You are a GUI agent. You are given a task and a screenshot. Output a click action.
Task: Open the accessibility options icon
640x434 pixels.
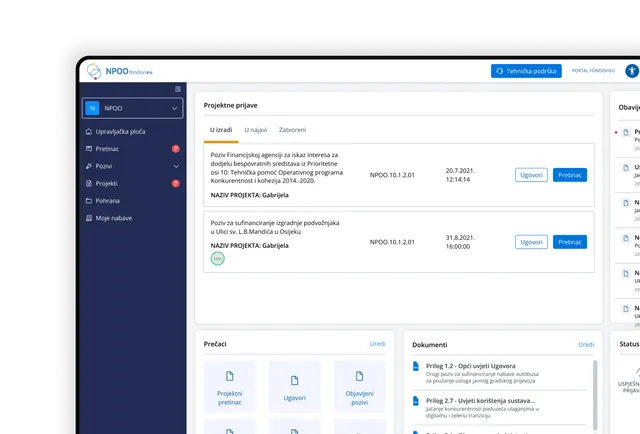pyautogui.click(x=632, y=71)
